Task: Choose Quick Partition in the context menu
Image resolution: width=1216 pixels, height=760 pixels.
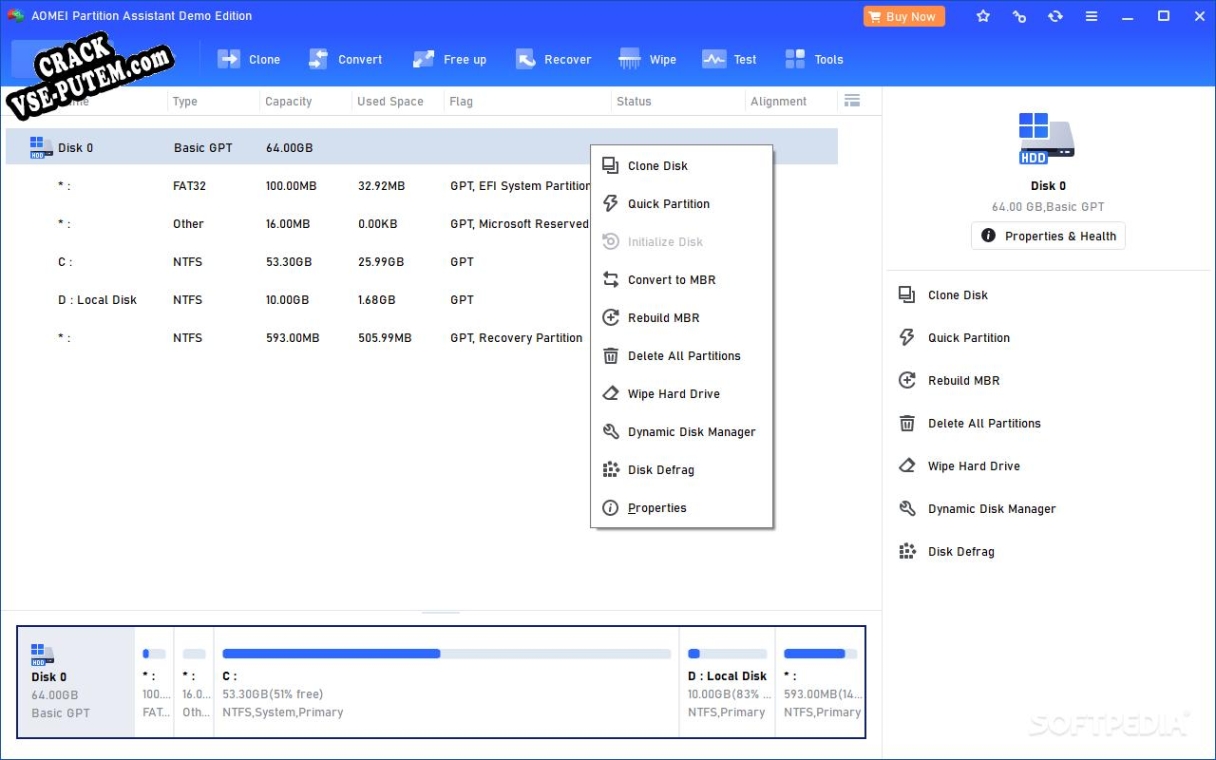Action: point(682,204)
